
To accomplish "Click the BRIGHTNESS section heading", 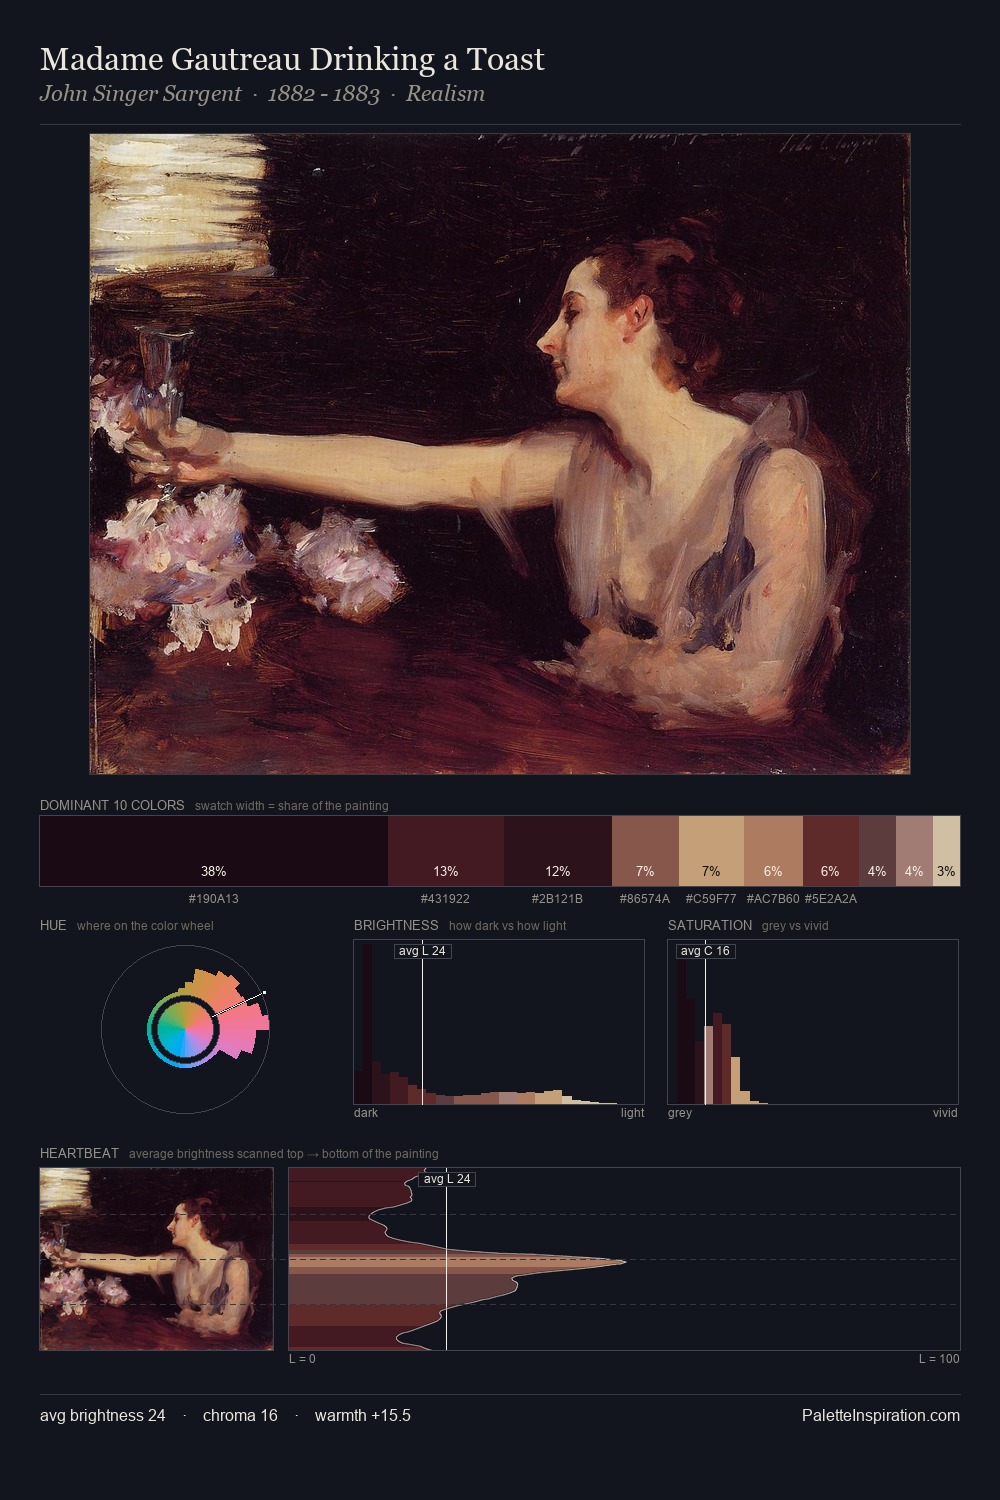I will pyautogui.click(x=396, y=925).
